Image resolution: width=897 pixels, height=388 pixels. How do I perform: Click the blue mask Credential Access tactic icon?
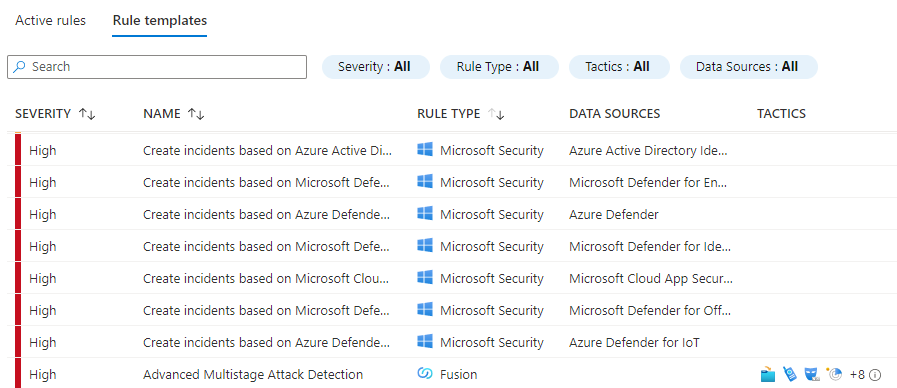click(812, 375)
